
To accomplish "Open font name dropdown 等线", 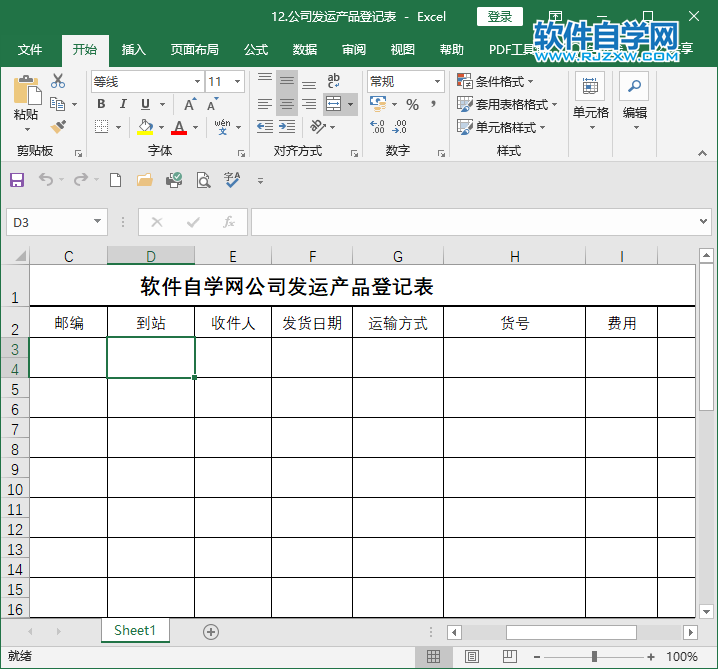I will (x=197, y=82).
